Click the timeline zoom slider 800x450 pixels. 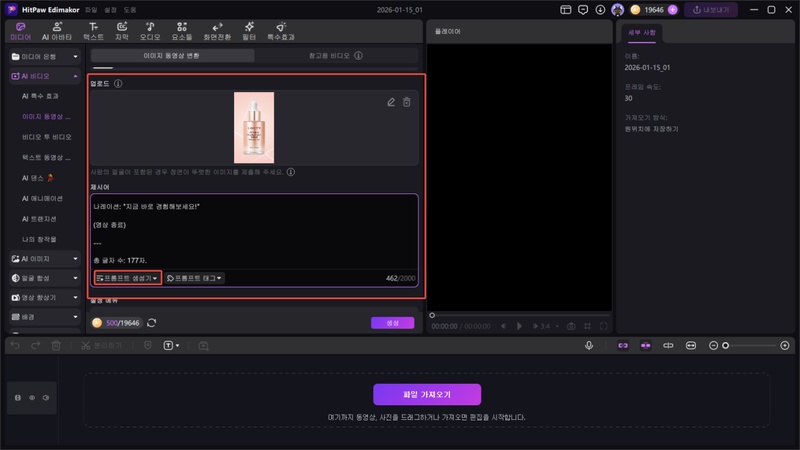pos(750,345)
